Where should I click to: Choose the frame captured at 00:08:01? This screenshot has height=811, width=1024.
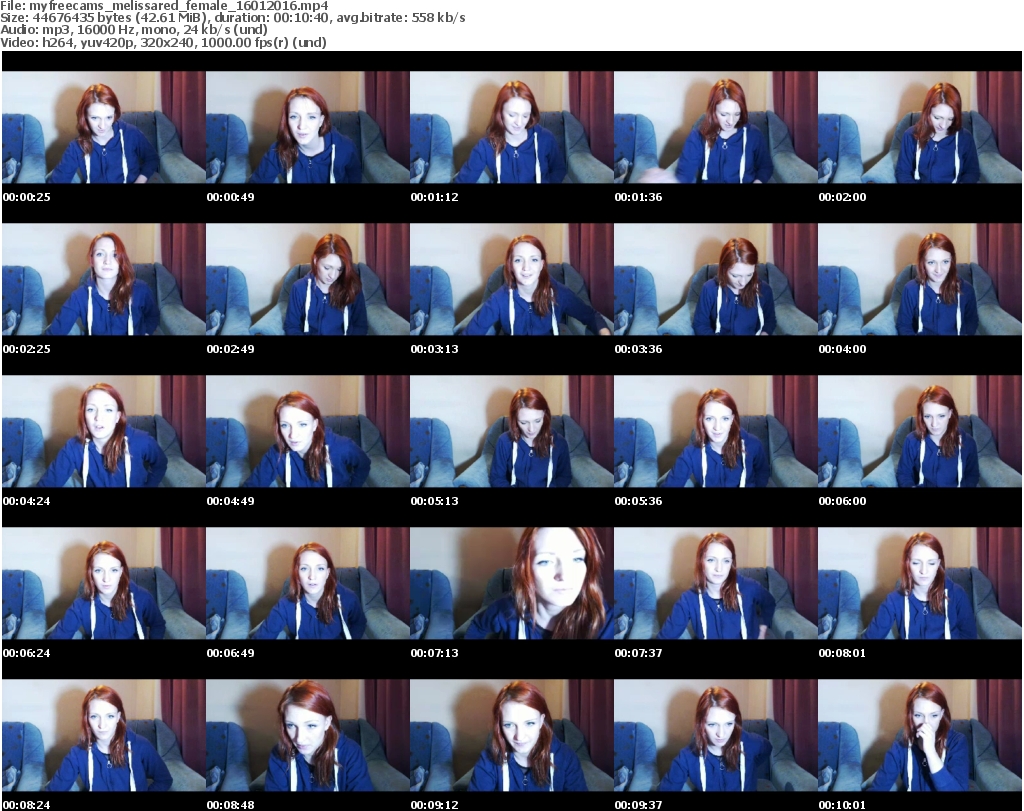point(920,583)
